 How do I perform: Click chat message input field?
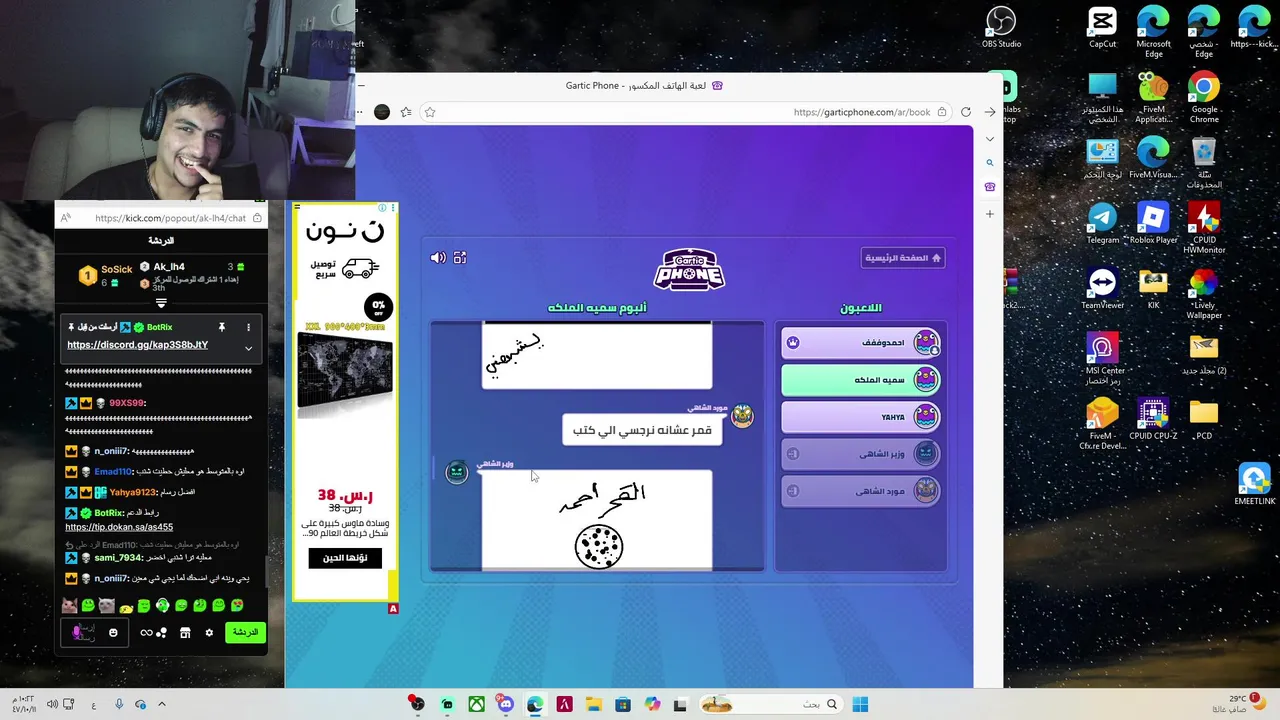tap(95, 633)
